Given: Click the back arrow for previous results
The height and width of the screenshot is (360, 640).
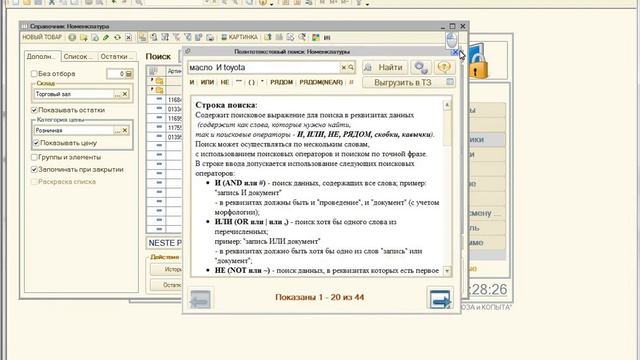Looking at the screenshot, I should click(200, 300).
